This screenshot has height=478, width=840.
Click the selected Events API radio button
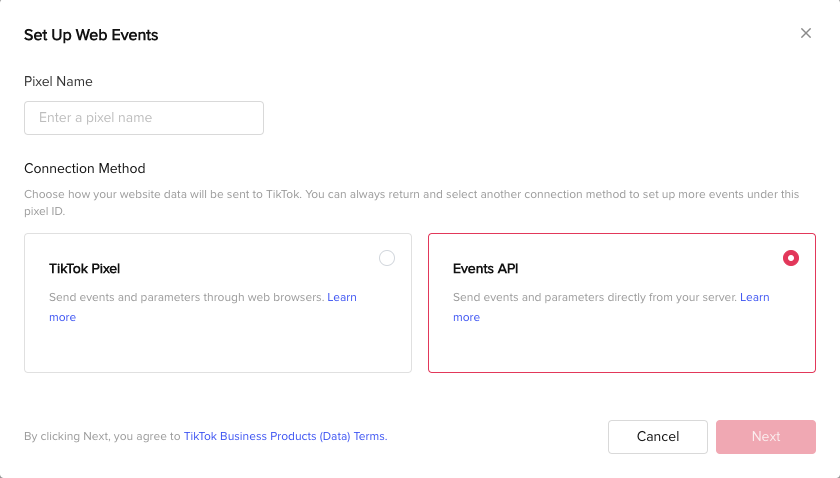point(791,258)
